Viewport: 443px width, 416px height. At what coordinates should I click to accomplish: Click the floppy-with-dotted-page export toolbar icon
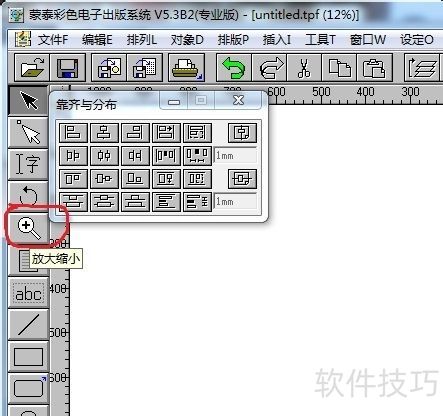tap(145, 67)
